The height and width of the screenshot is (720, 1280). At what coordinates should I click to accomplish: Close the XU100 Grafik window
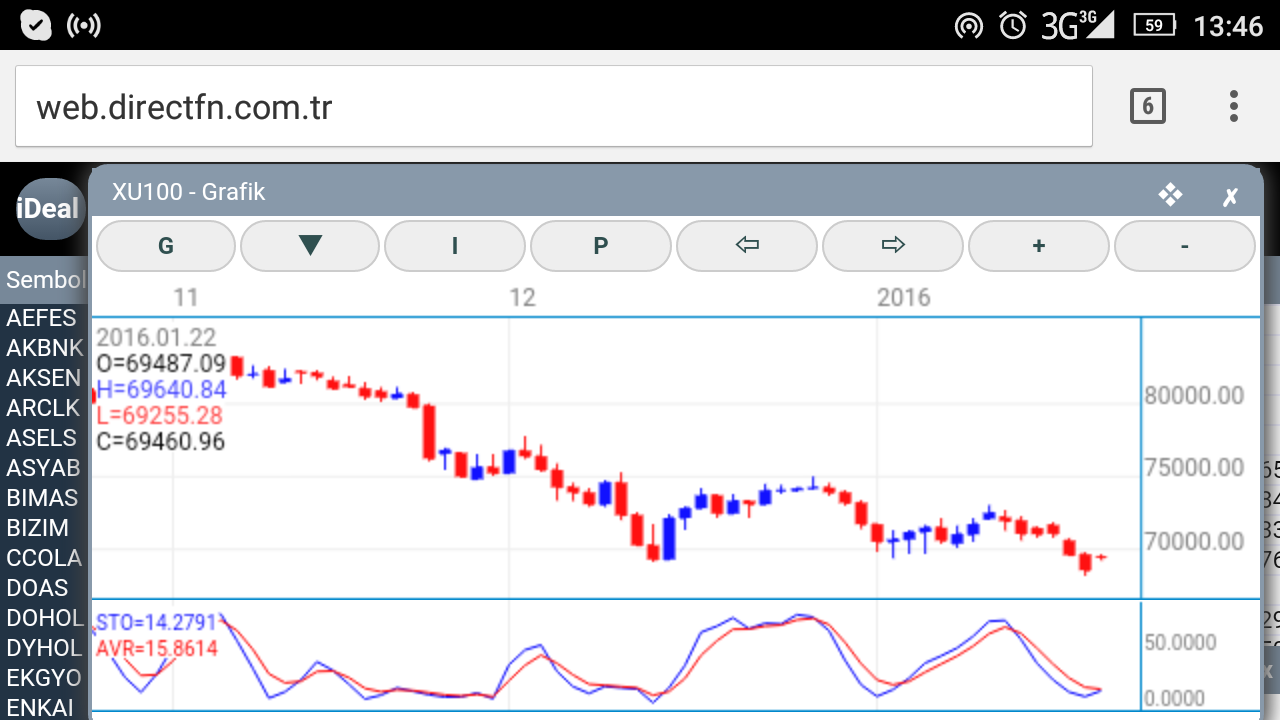click(1230, 196)
